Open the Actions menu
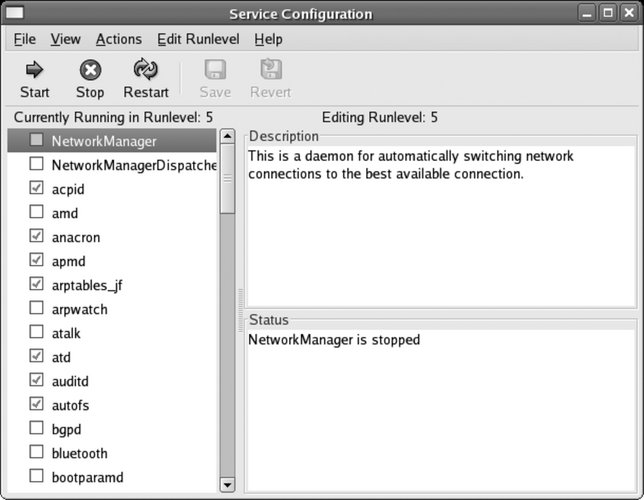Screen dimensions: 644x500 click(x=118, y=39)
